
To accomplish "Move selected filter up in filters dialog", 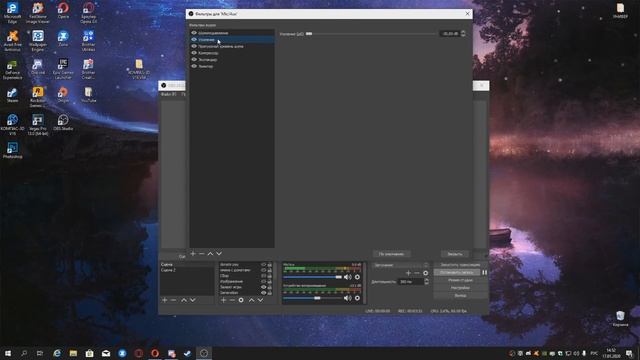I will 210,253.
